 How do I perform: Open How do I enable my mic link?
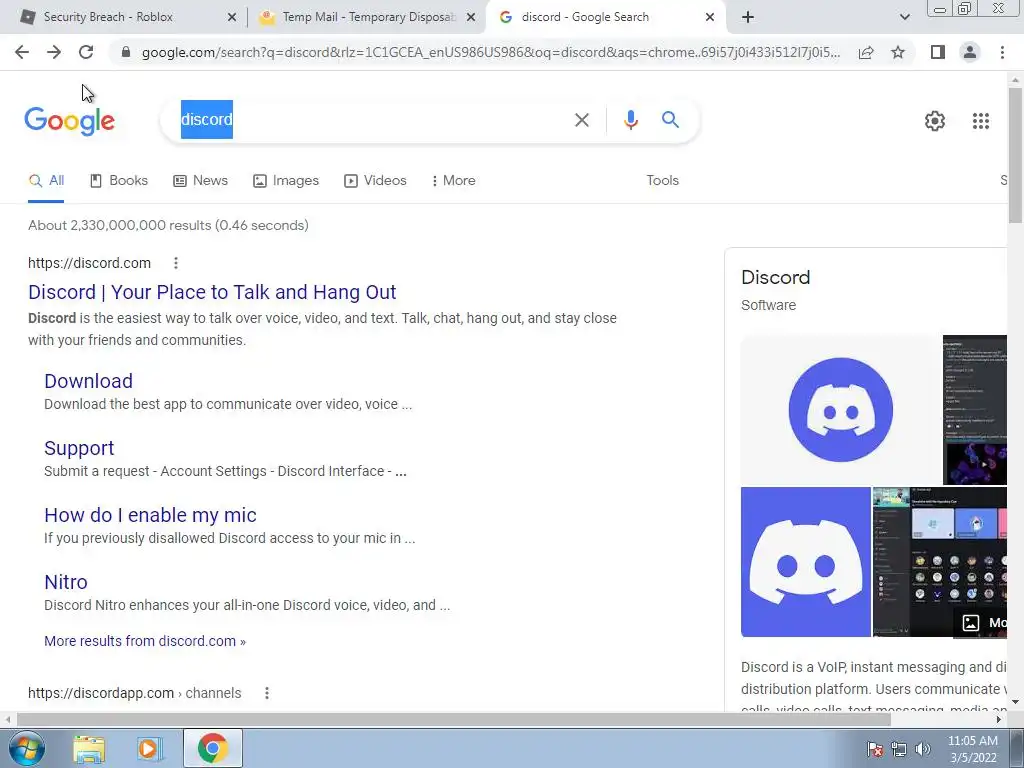[x=150, y=515]
